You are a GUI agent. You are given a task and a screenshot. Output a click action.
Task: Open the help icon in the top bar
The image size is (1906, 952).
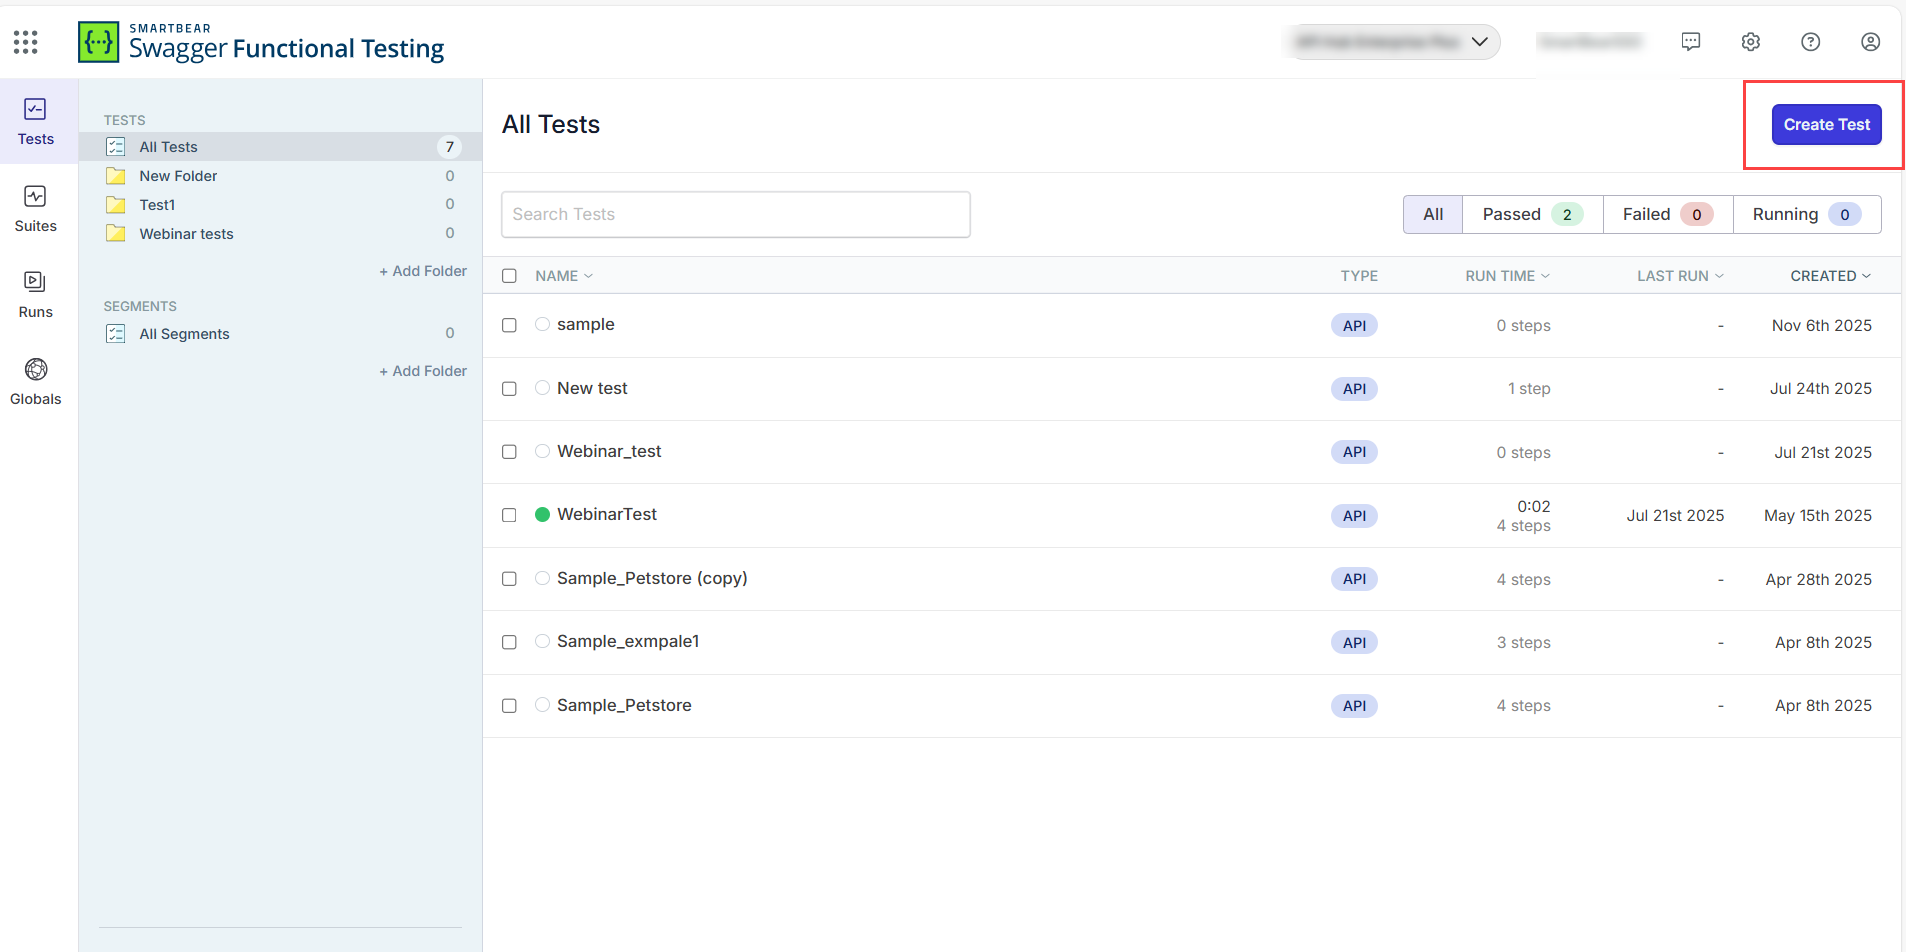coord(1811,41)
